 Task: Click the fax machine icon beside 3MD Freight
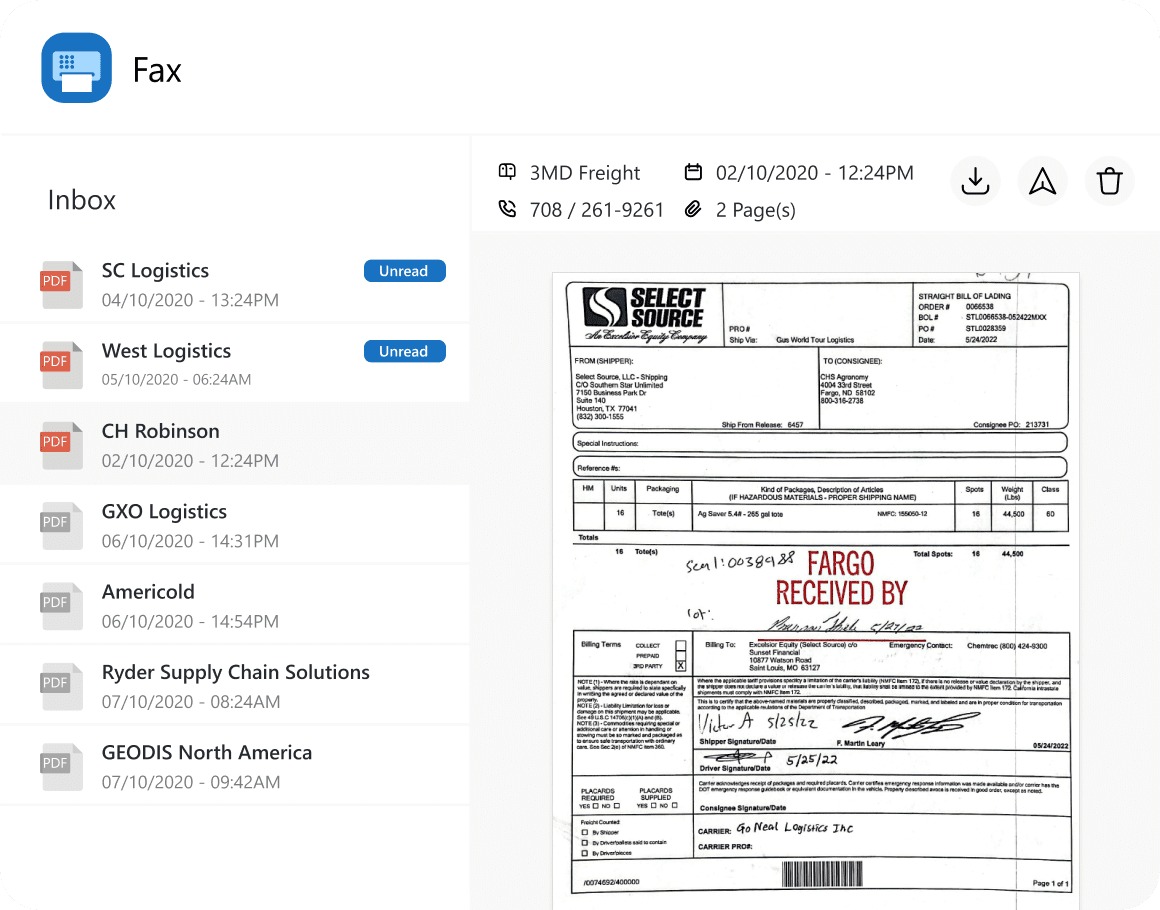pyautogui.click(x=506, y=172)
